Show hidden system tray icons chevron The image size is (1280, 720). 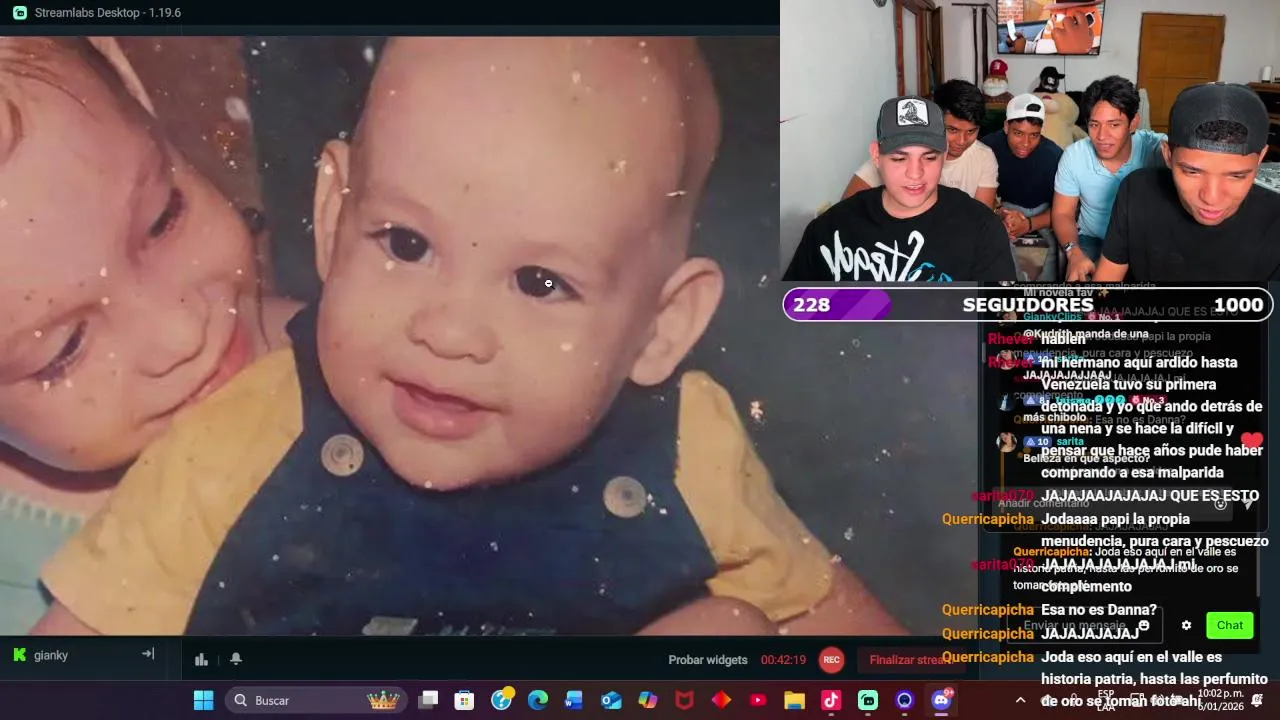tap(1020, 700)
